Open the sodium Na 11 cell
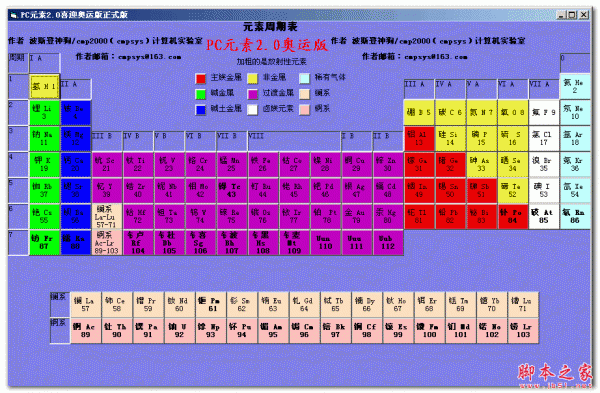 point(44,139)
